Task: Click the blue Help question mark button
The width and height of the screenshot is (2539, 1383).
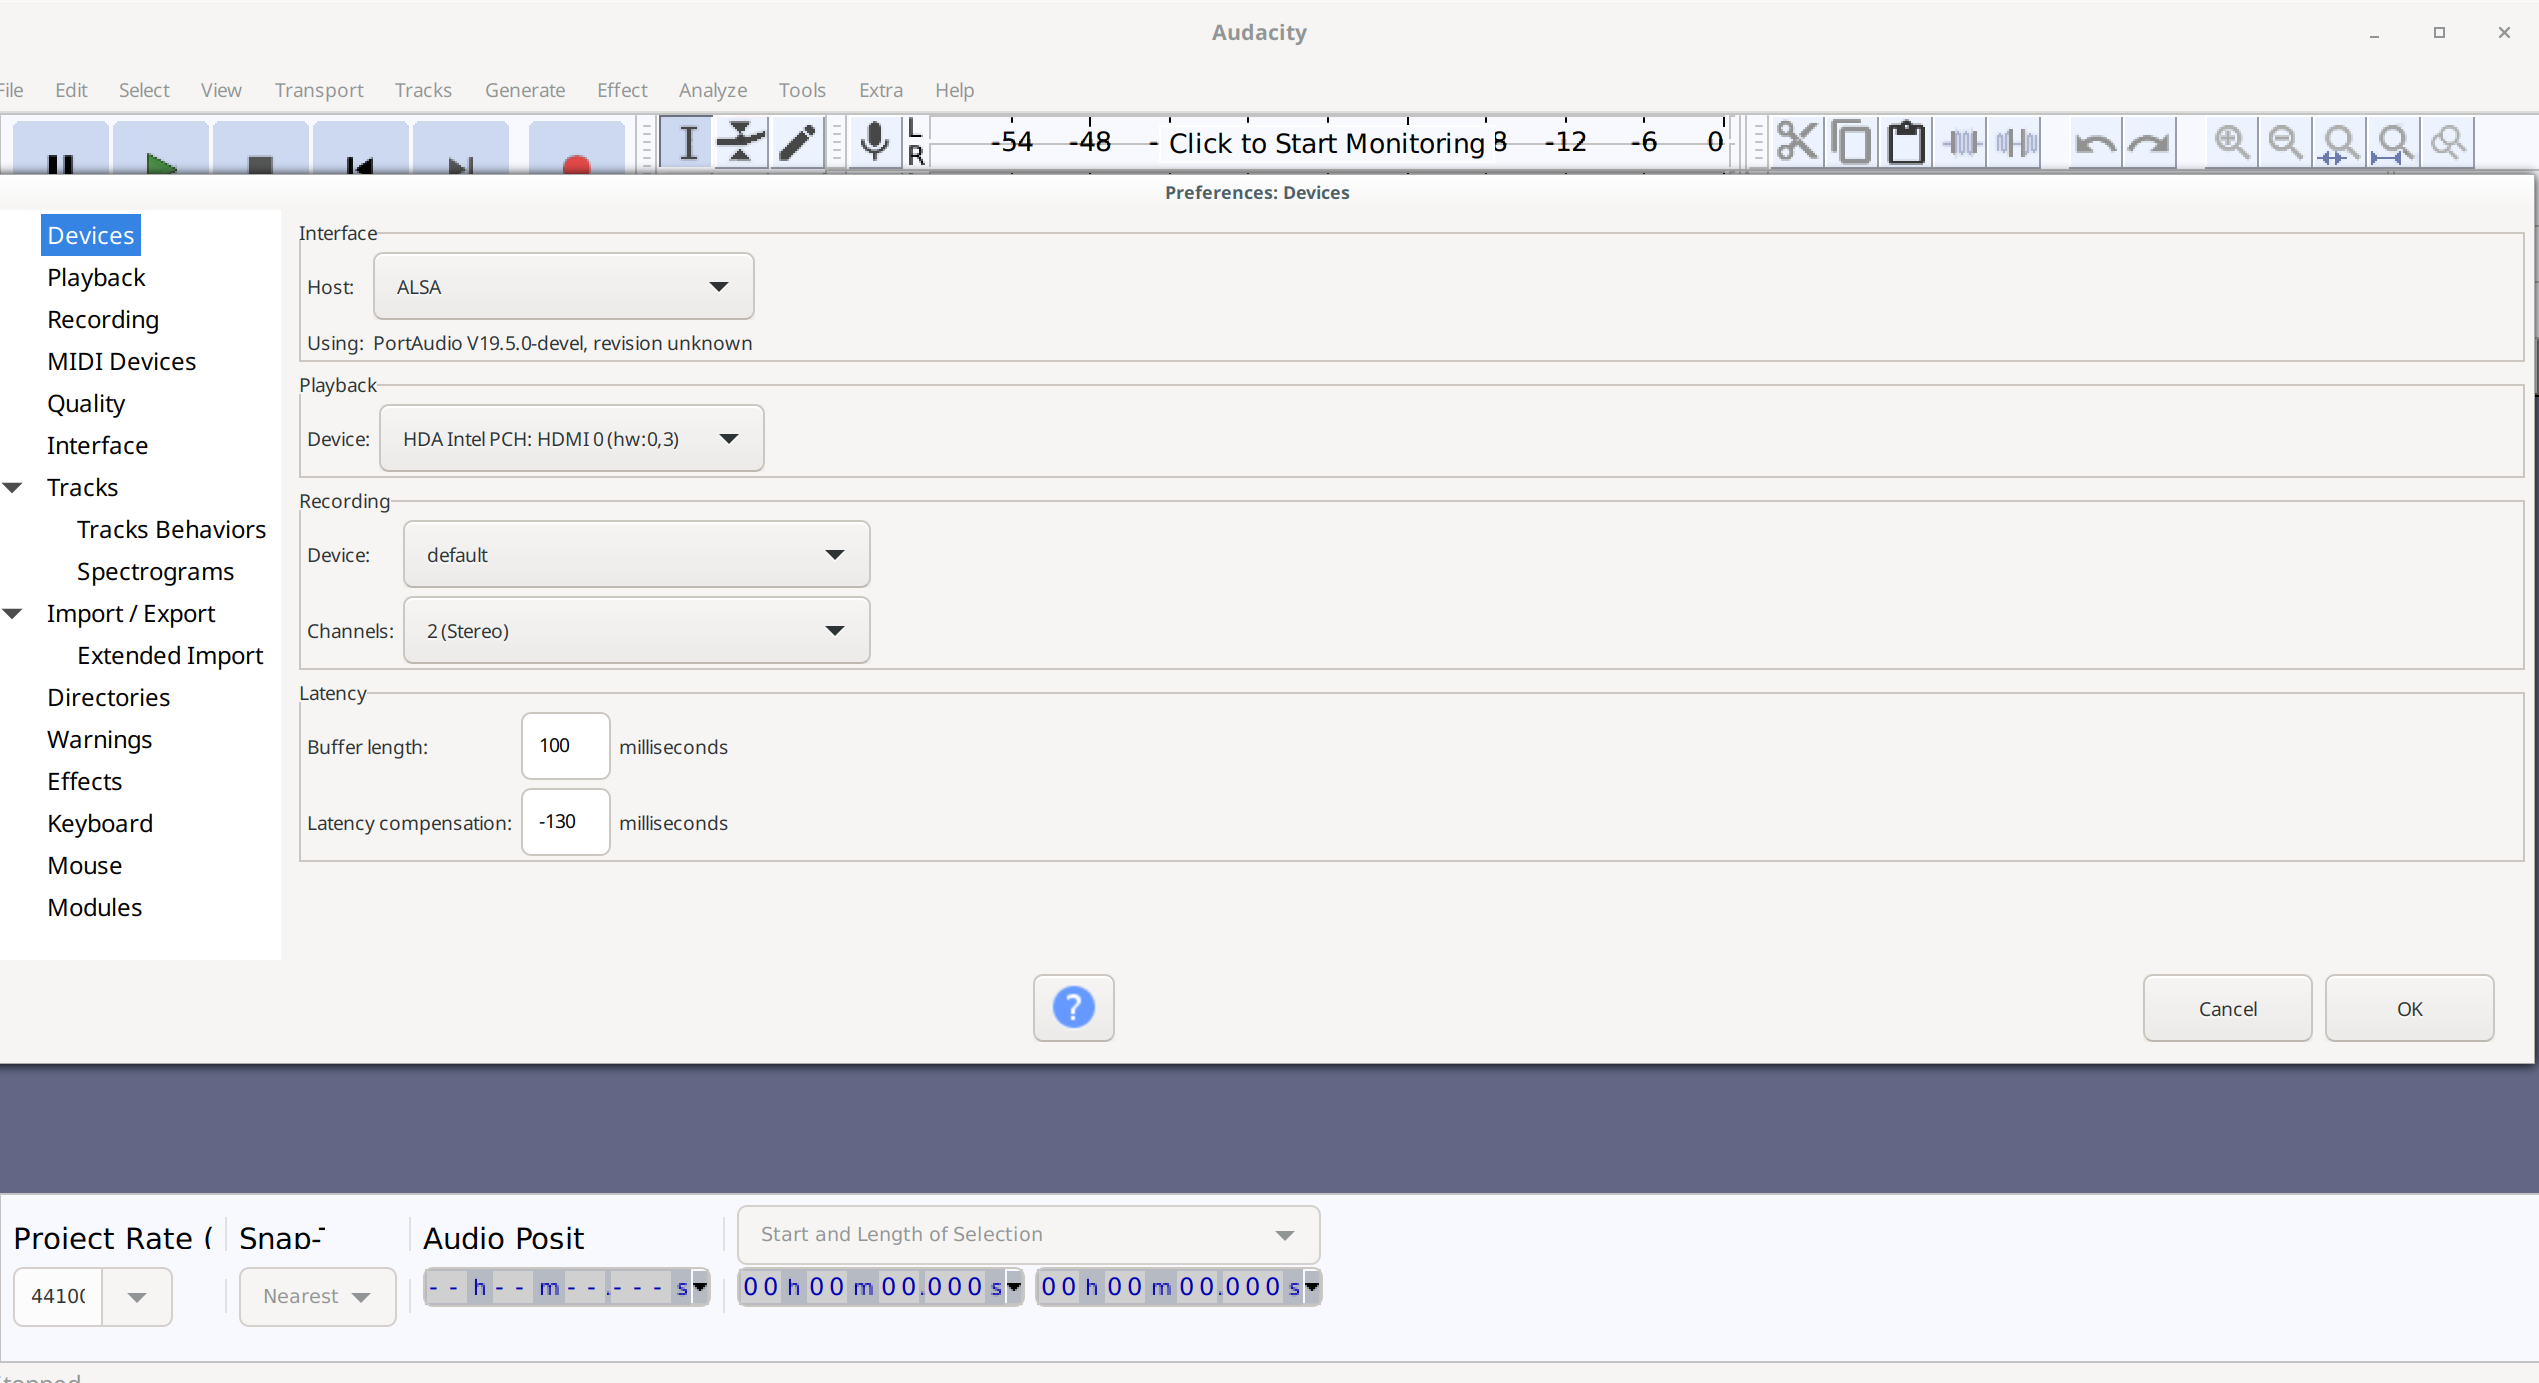Action: [x=1073, y=1008]
